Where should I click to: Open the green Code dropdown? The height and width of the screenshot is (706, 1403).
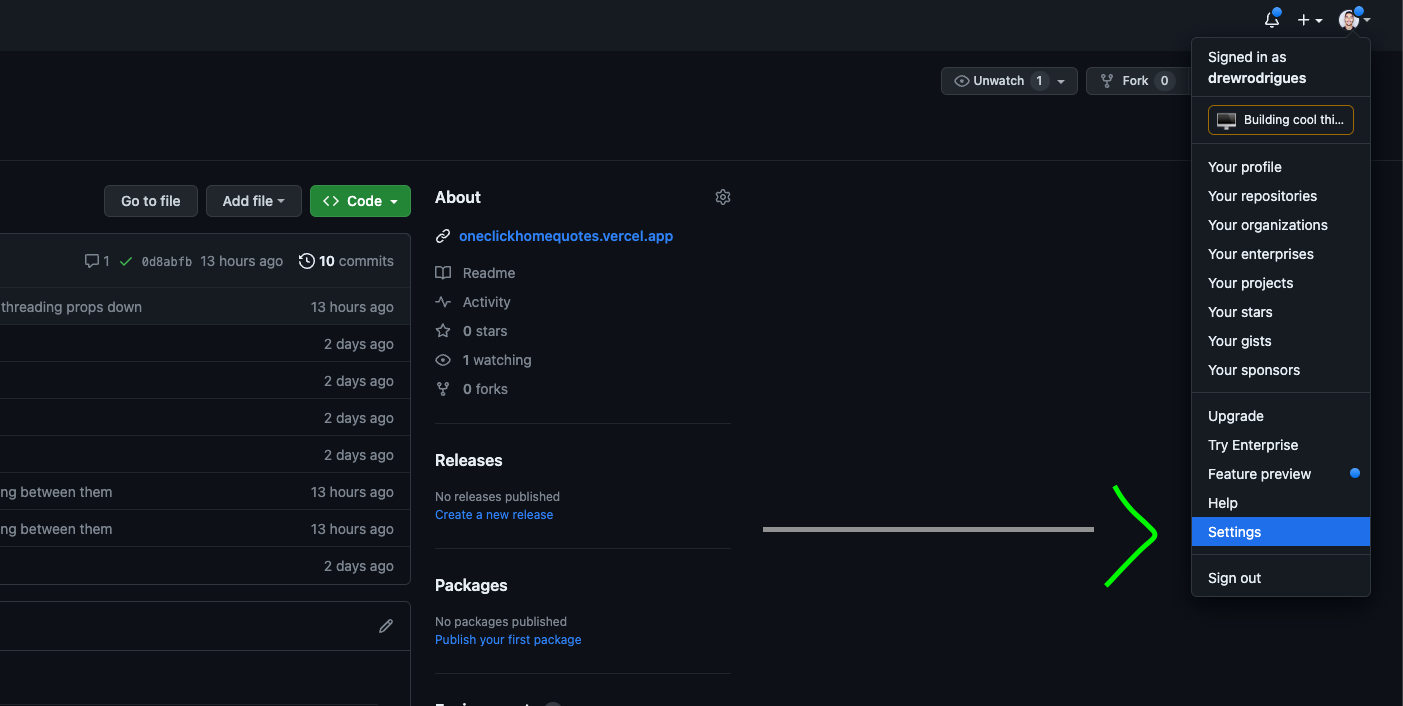tap(360, 201)
